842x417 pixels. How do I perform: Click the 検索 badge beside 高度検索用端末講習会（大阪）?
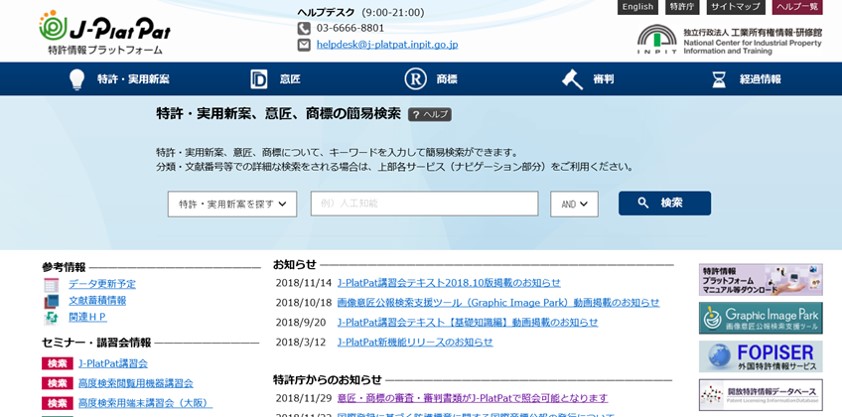[57, 403]
